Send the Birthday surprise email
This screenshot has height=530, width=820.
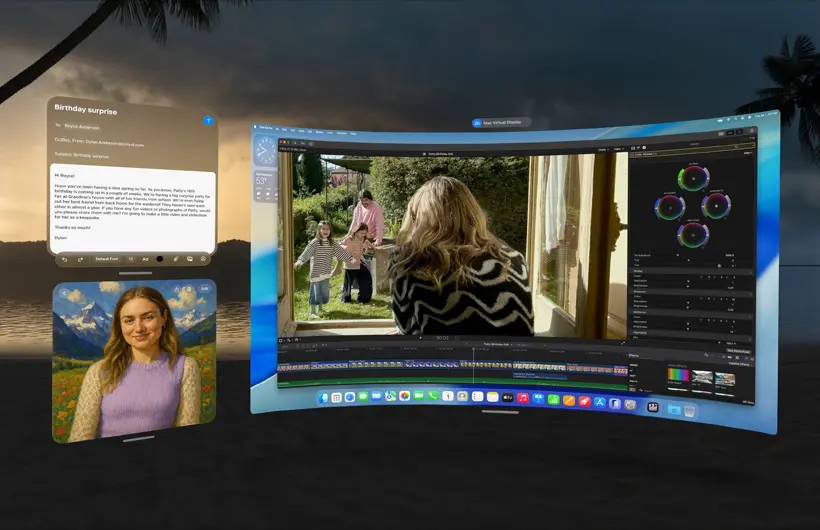tap(208, 120)
